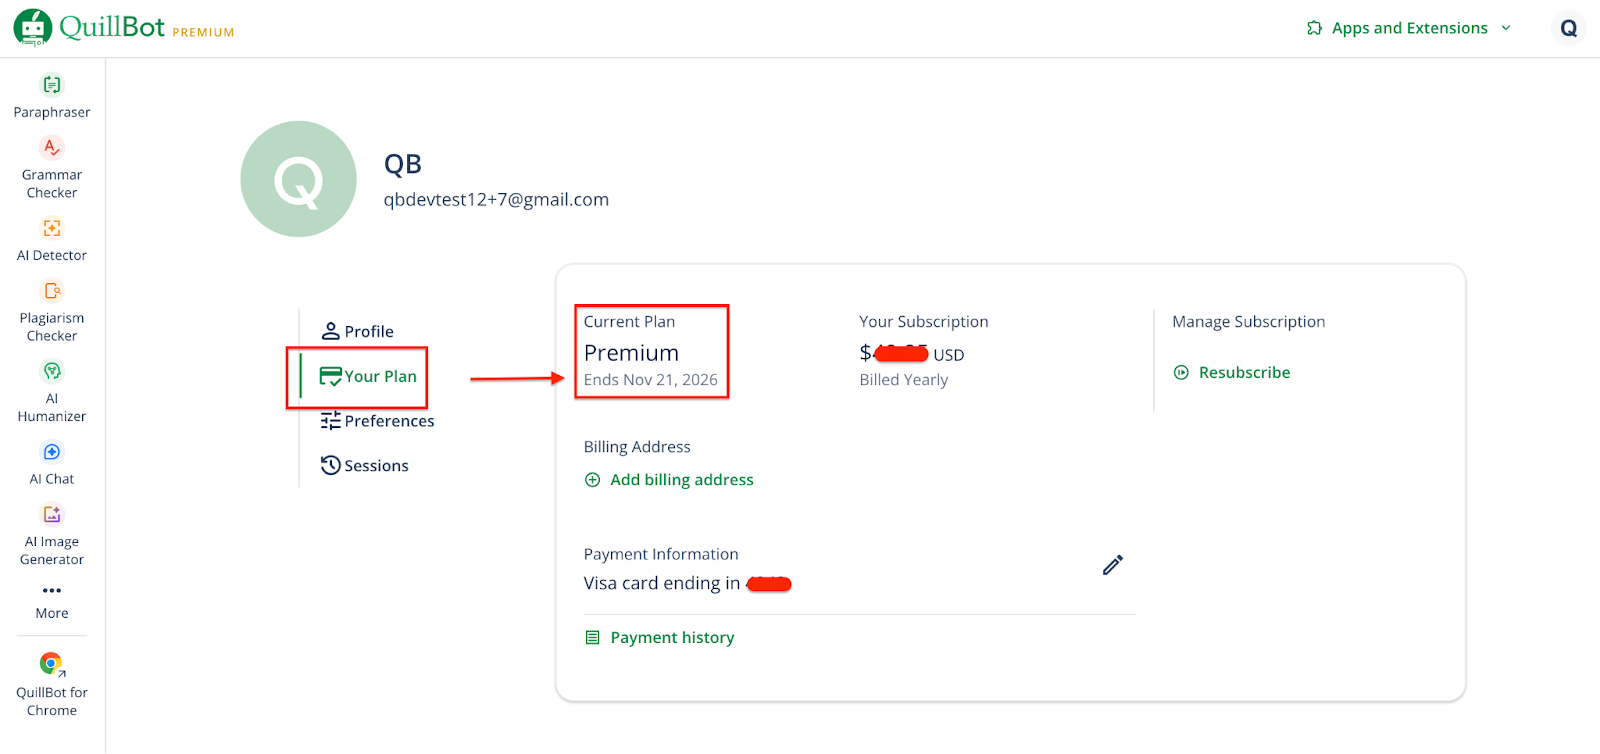Edit payment information with the pencil icon
The image size is (1600, 754).
coord(1112,565)
